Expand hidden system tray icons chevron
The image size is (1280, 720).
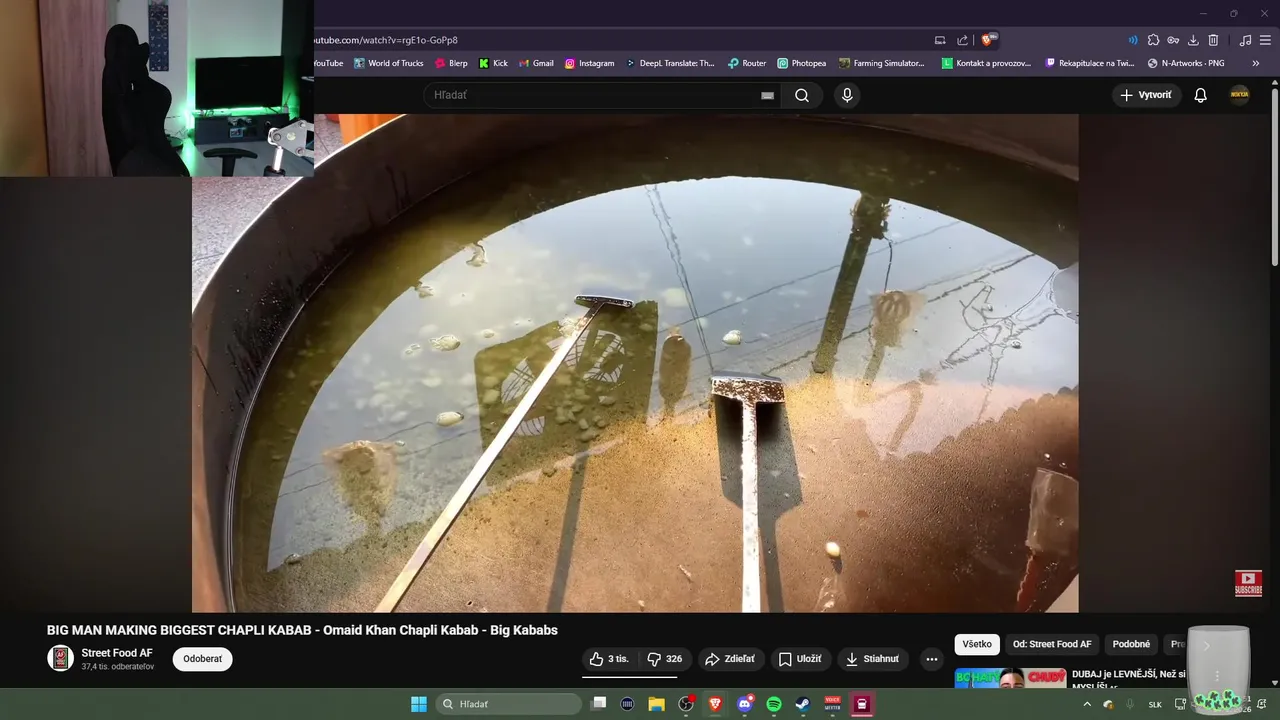coord(1087,704)
